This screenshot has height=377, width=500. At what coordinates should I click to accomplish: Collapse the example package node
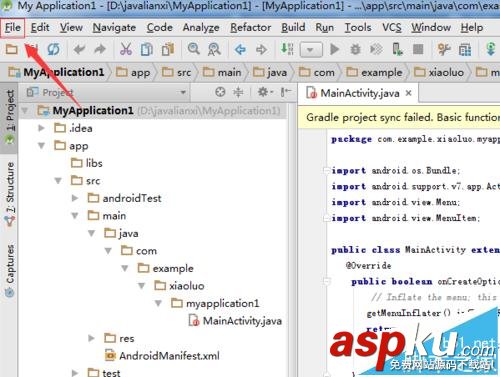pyautogui.click(x=125, y=268)
